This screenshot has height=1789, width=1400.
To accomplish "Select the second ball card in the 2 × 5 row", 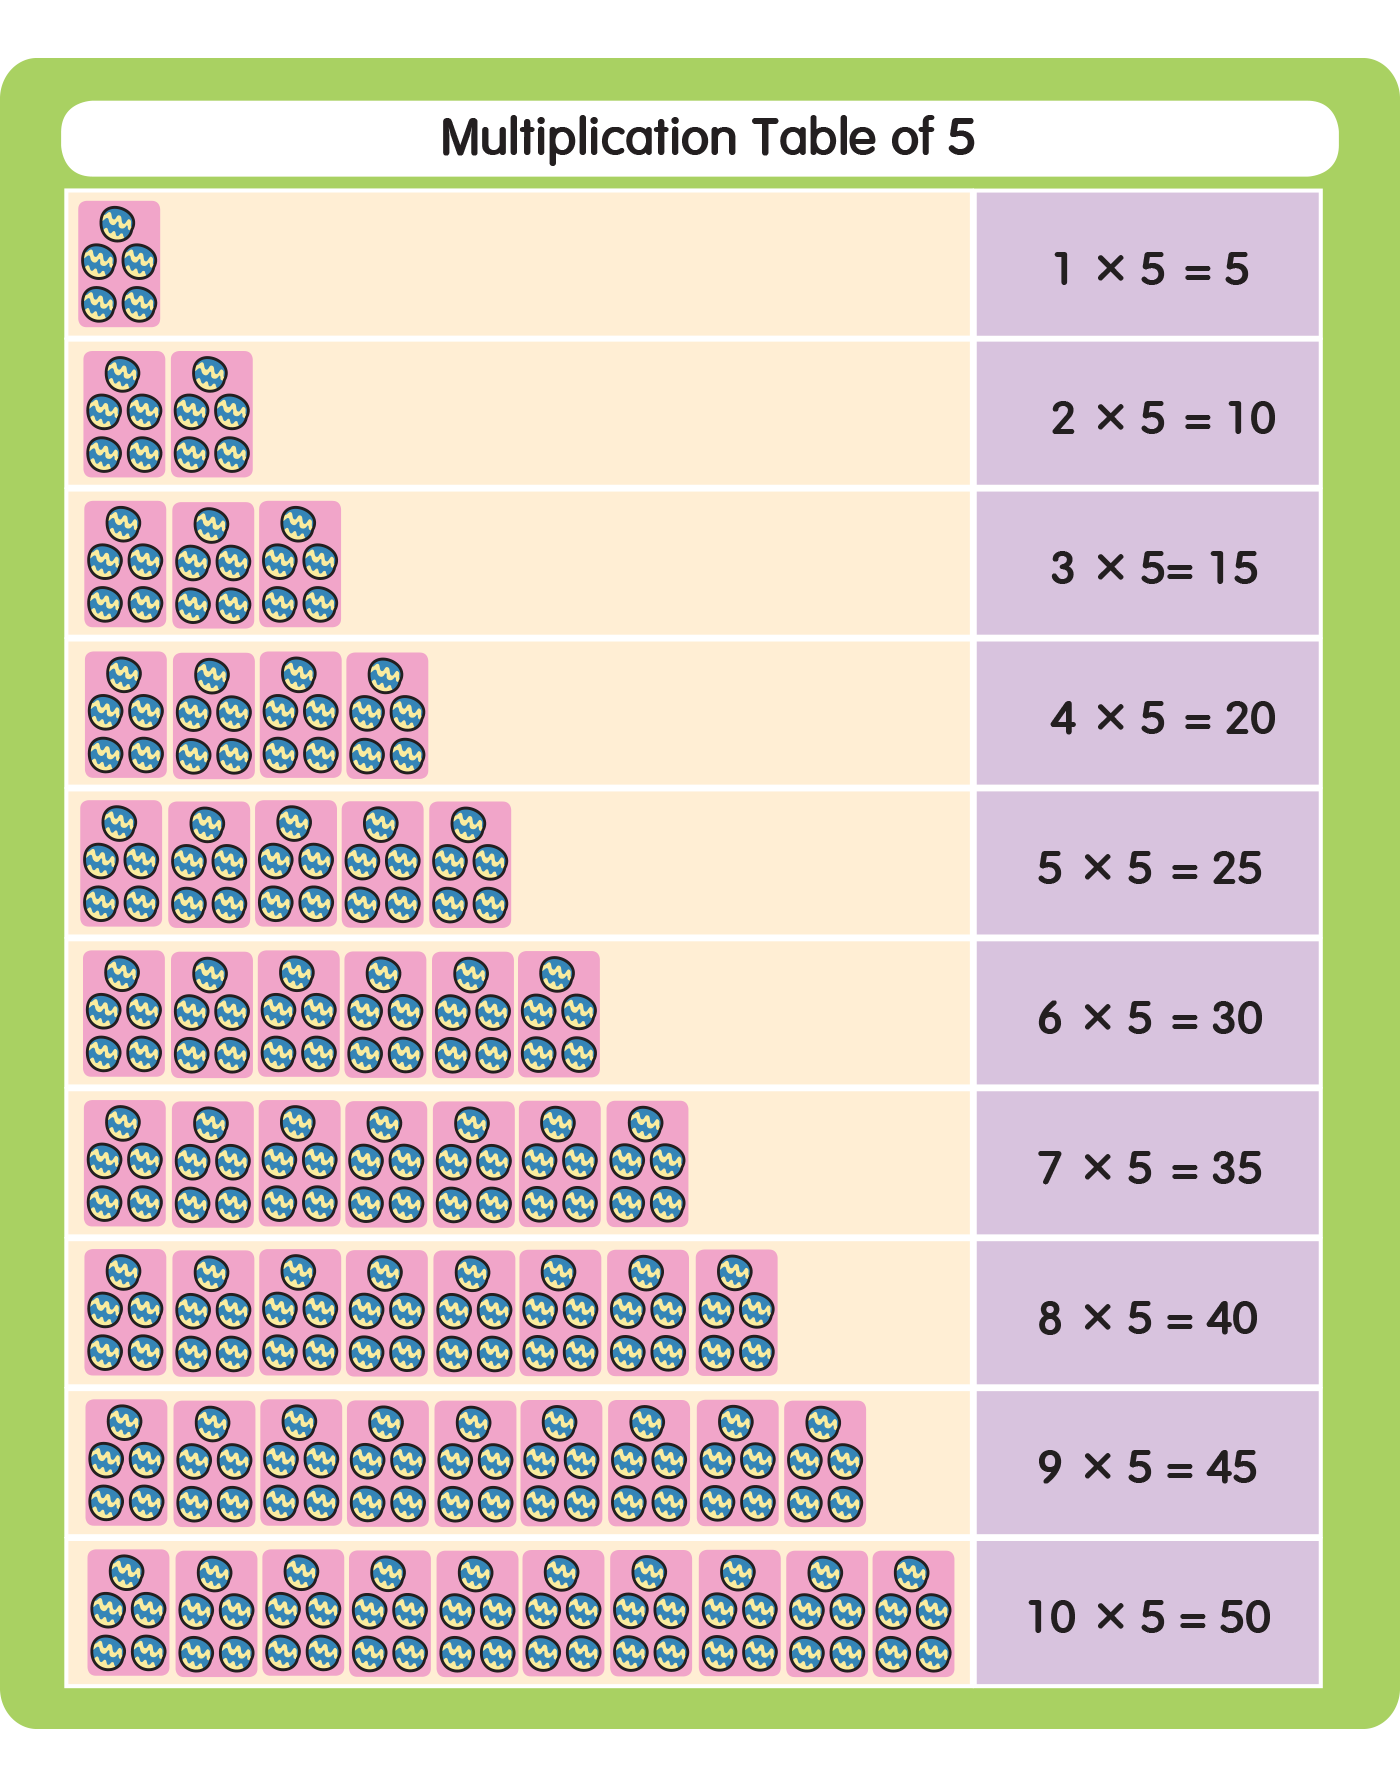I will (x=211, y=414).
